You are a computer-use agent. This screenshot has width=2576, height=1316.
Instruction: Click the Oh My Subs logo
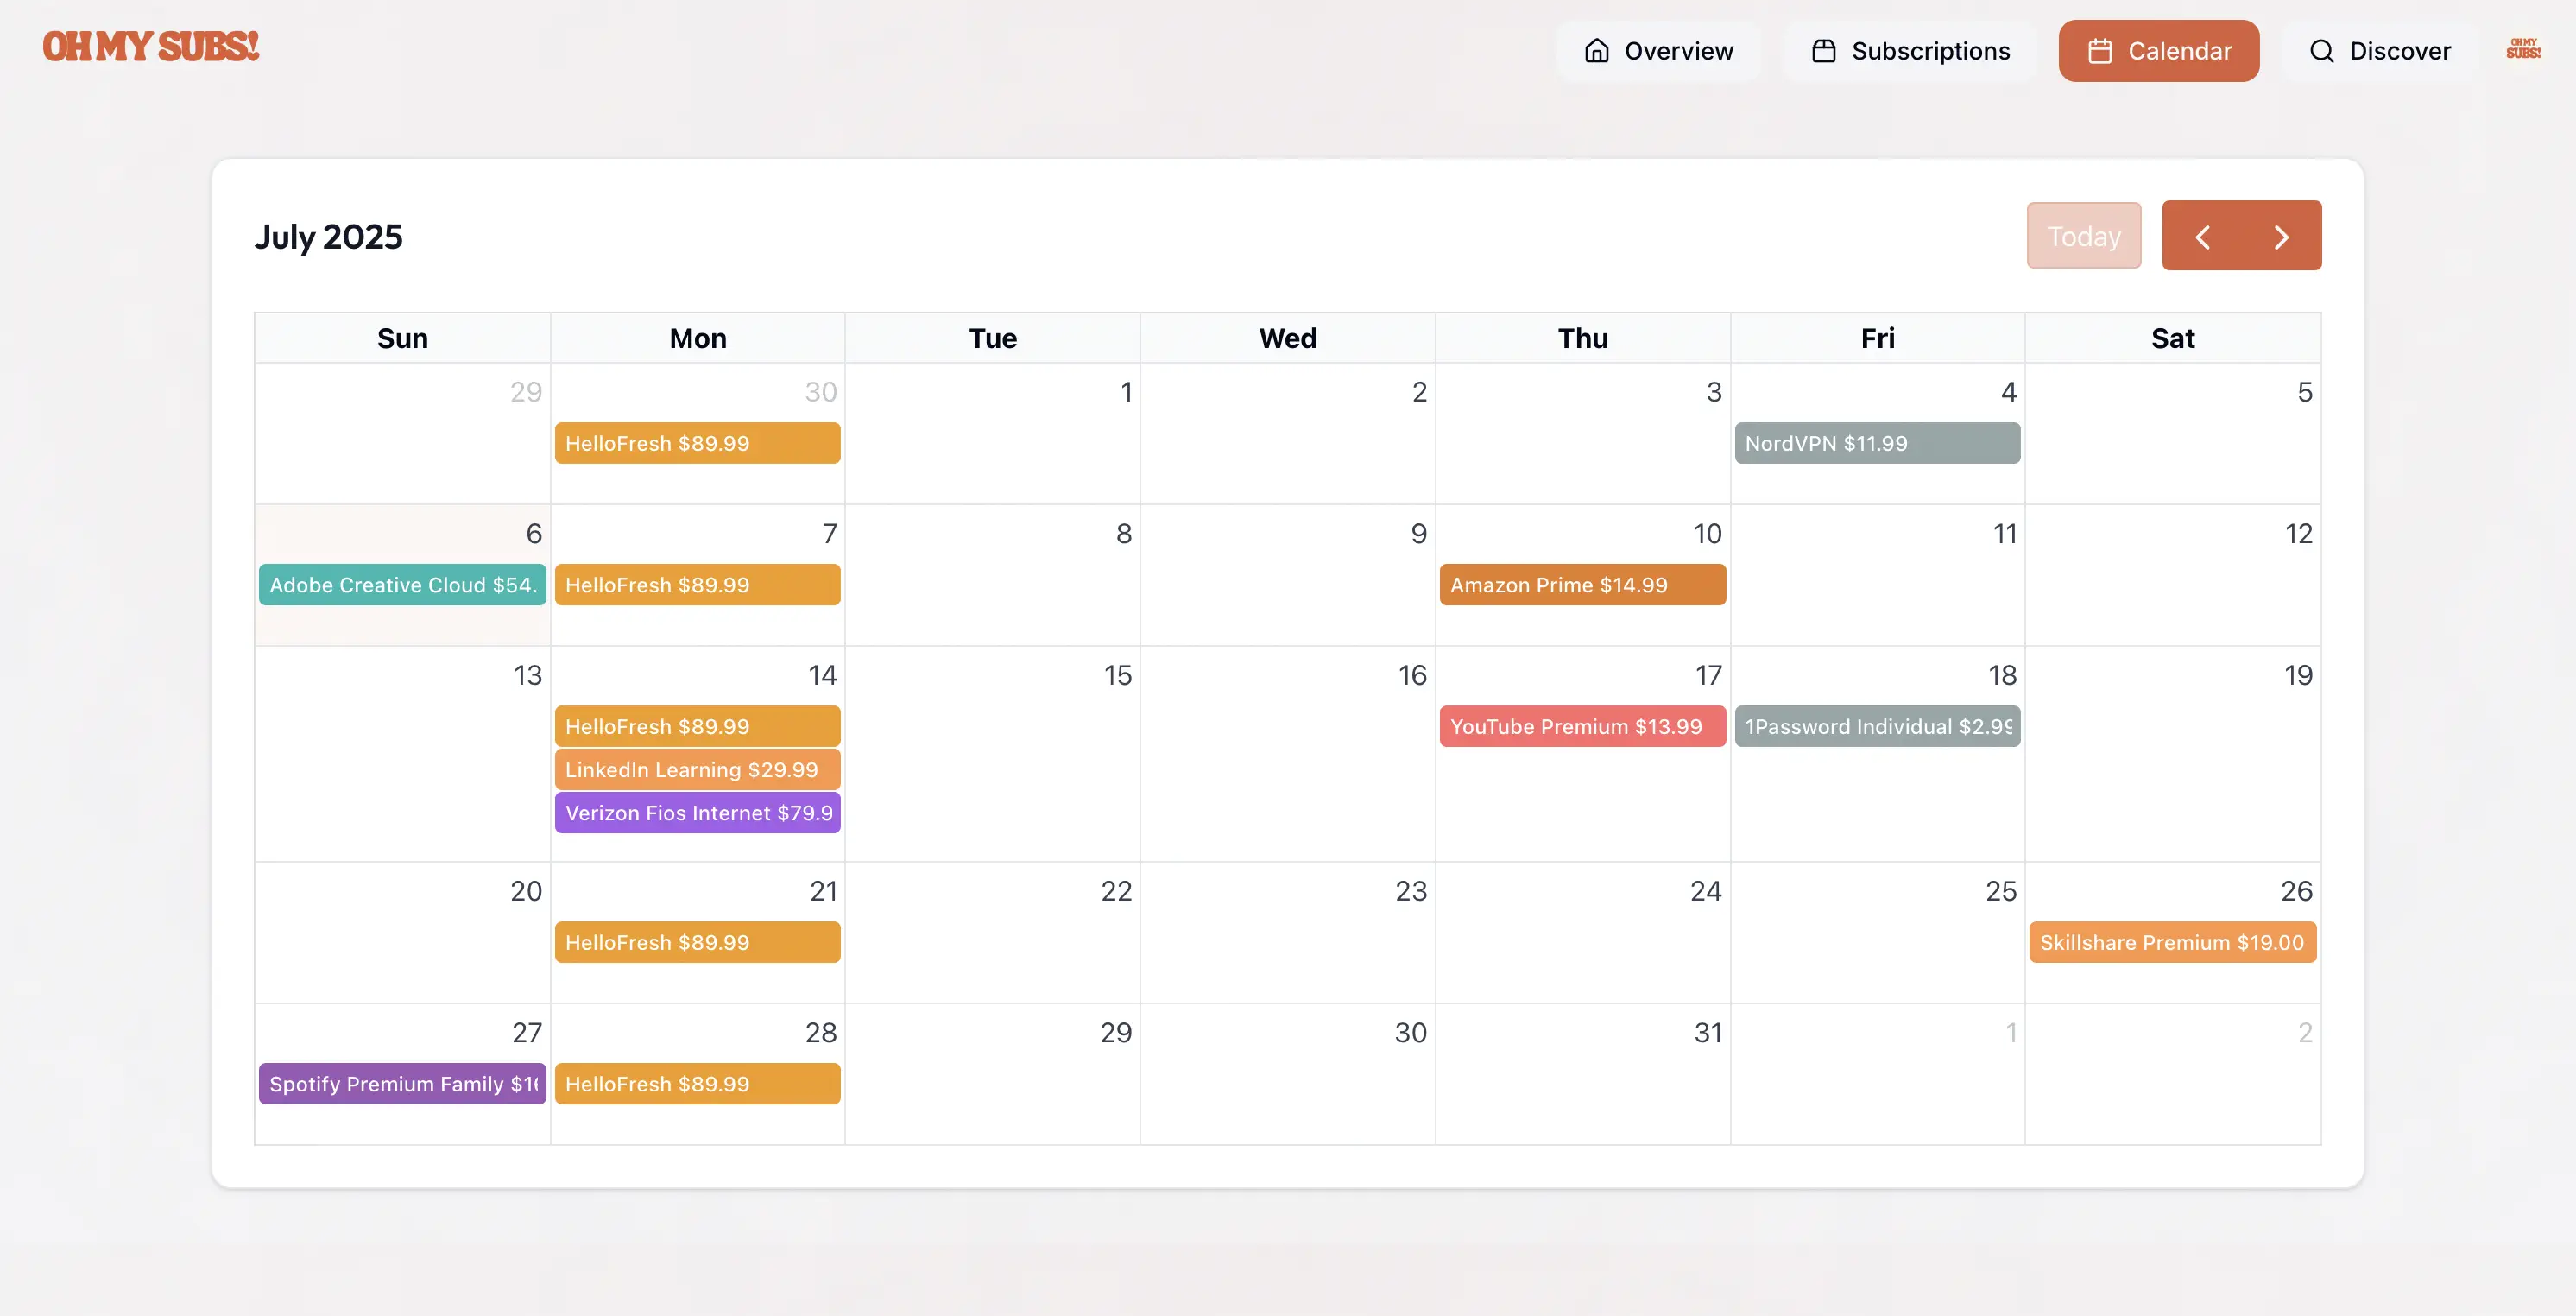point(151,47)
